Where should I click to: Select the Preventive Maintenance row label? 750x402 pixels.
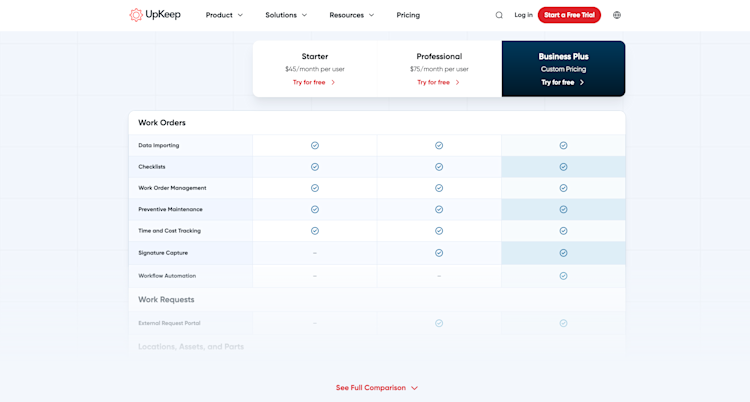170,210
